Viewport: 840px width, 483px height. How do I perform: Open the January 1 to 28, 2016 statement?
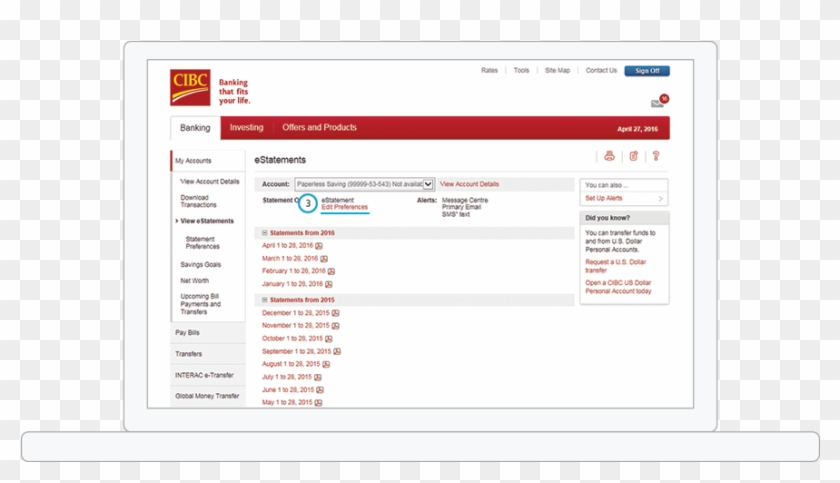pos(292,284)
